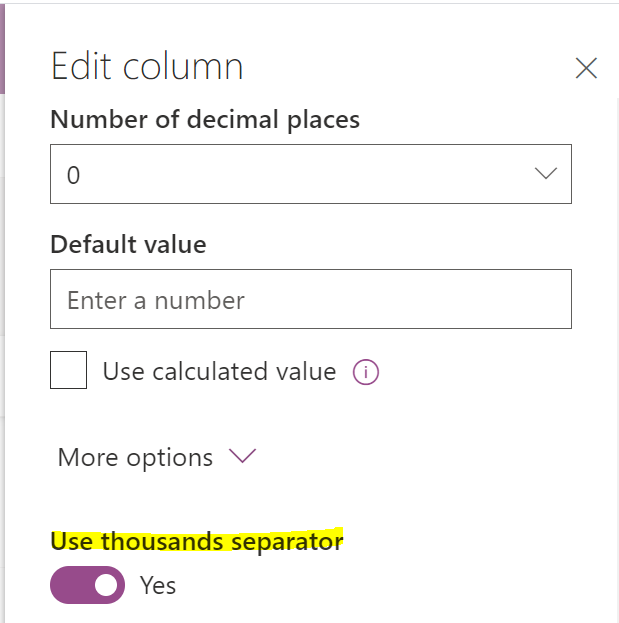Click the down arrow in the decimal places box
The image size is (619, 623).
[546, 174]
